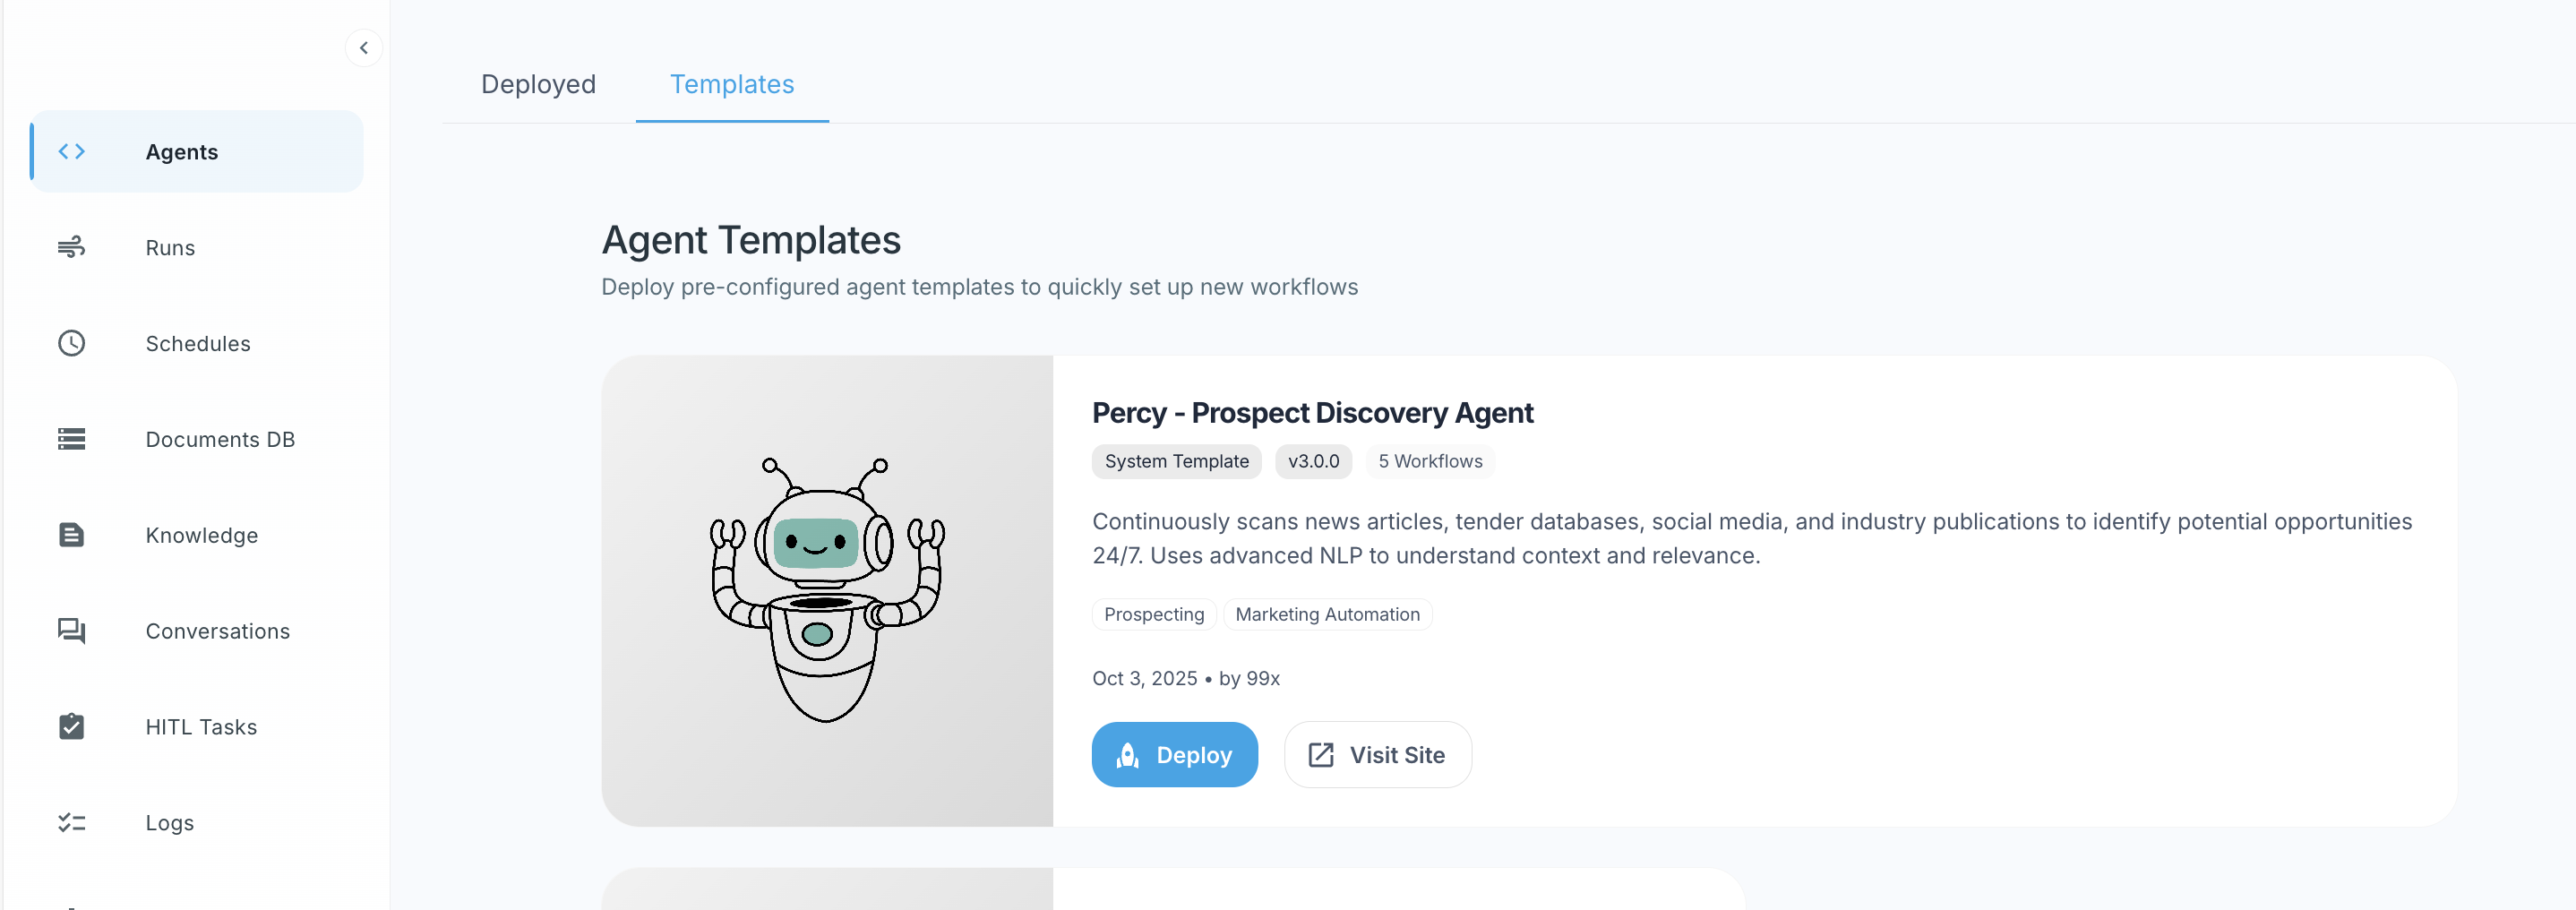2576x910 pixels.
Task: Open Logs via the checklist icon
Action: coord(71,822)
